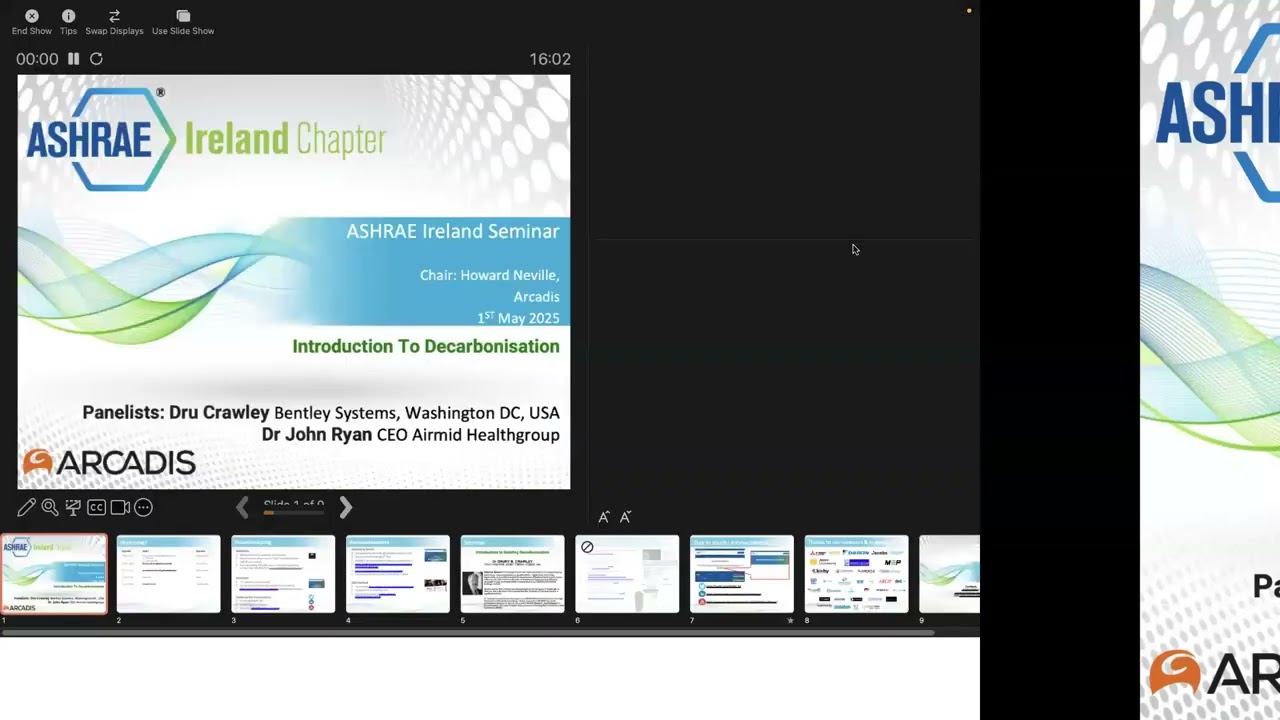Viewport: 1280px width, 720px height.
Task: Click the End Show button
Action: coord(32,22)
